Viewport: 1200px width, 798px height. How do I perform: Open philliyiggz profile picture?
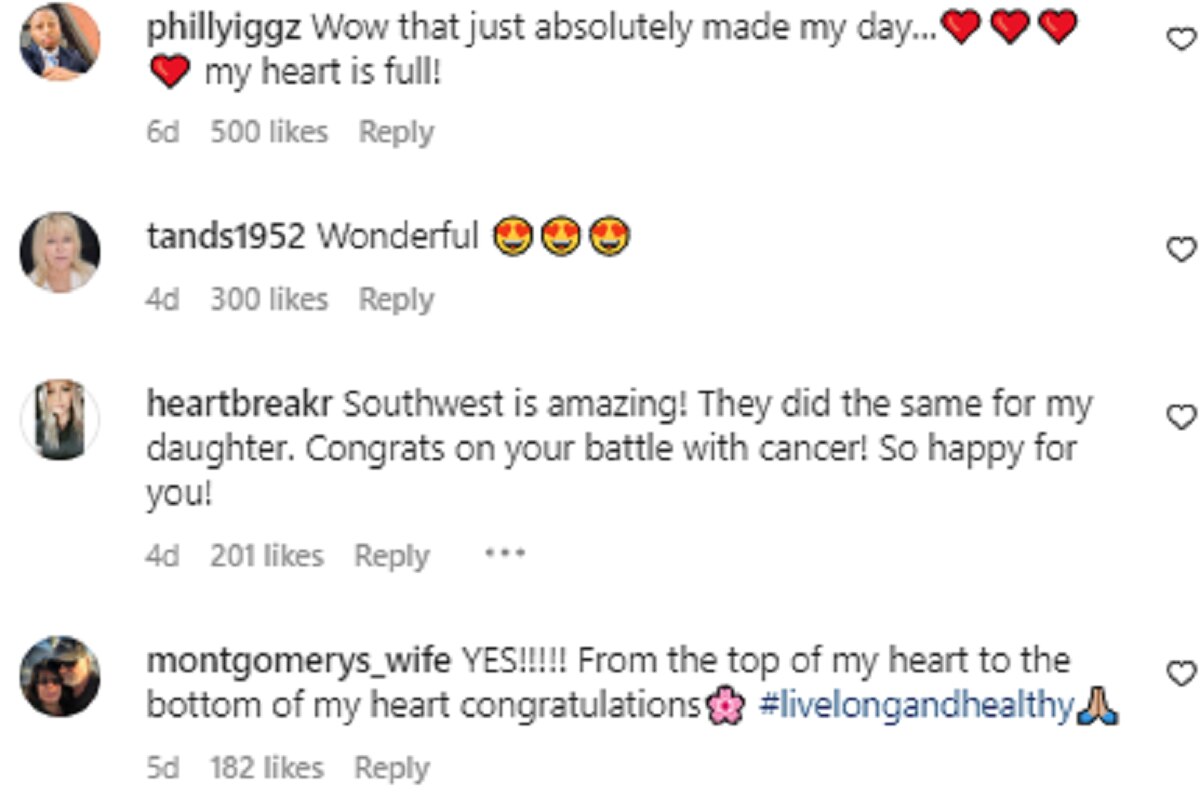[60, 42]
